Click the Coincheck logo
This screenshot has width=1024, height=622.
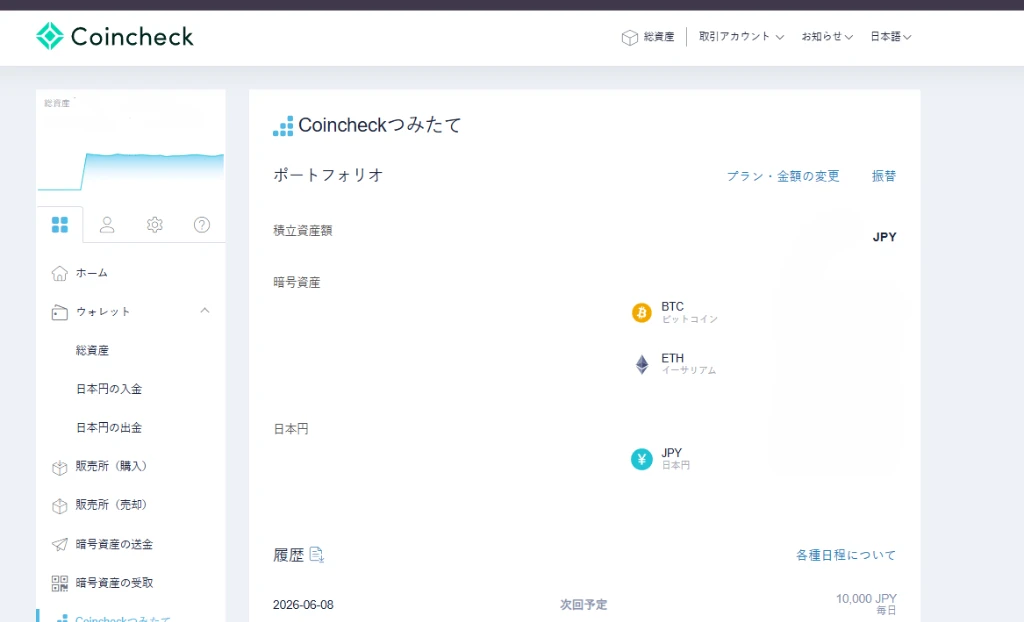click(x=115, y=37)
